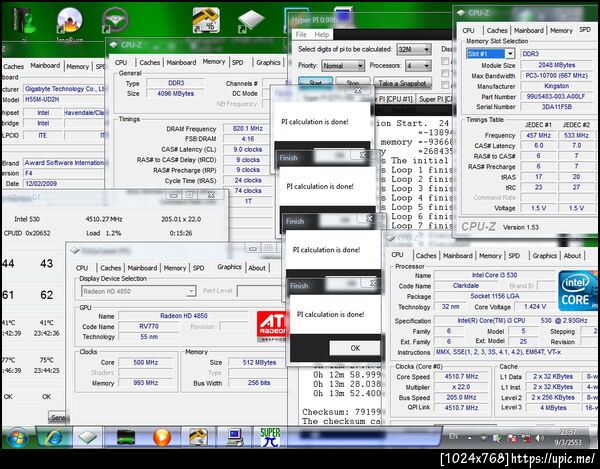Click the GPU memory size 512 MBytes
This screenshot has width=600, height=469.
click(259, 362)
